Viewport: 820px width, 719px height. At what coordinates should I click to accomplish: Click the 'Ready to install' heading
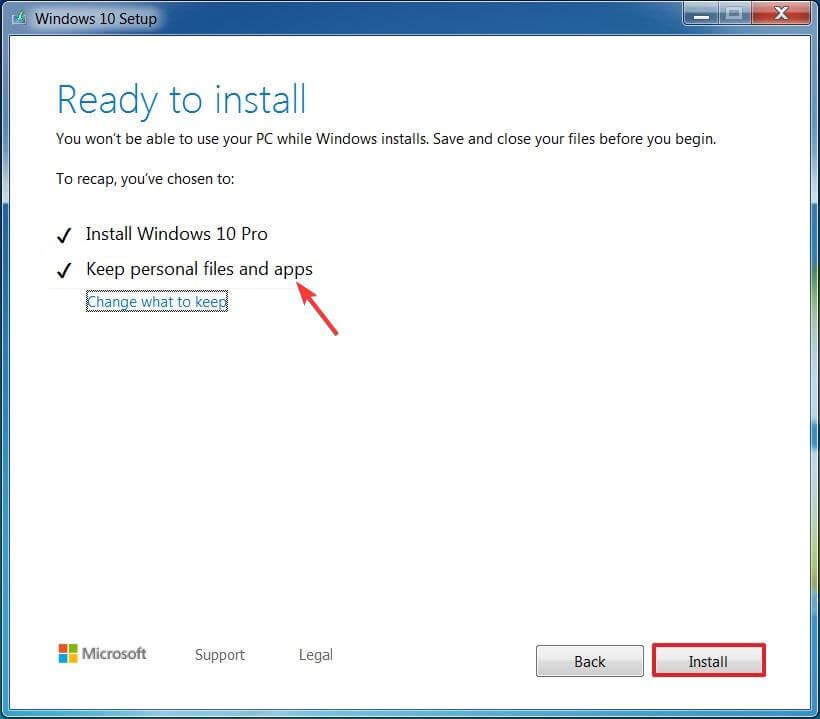181,99
